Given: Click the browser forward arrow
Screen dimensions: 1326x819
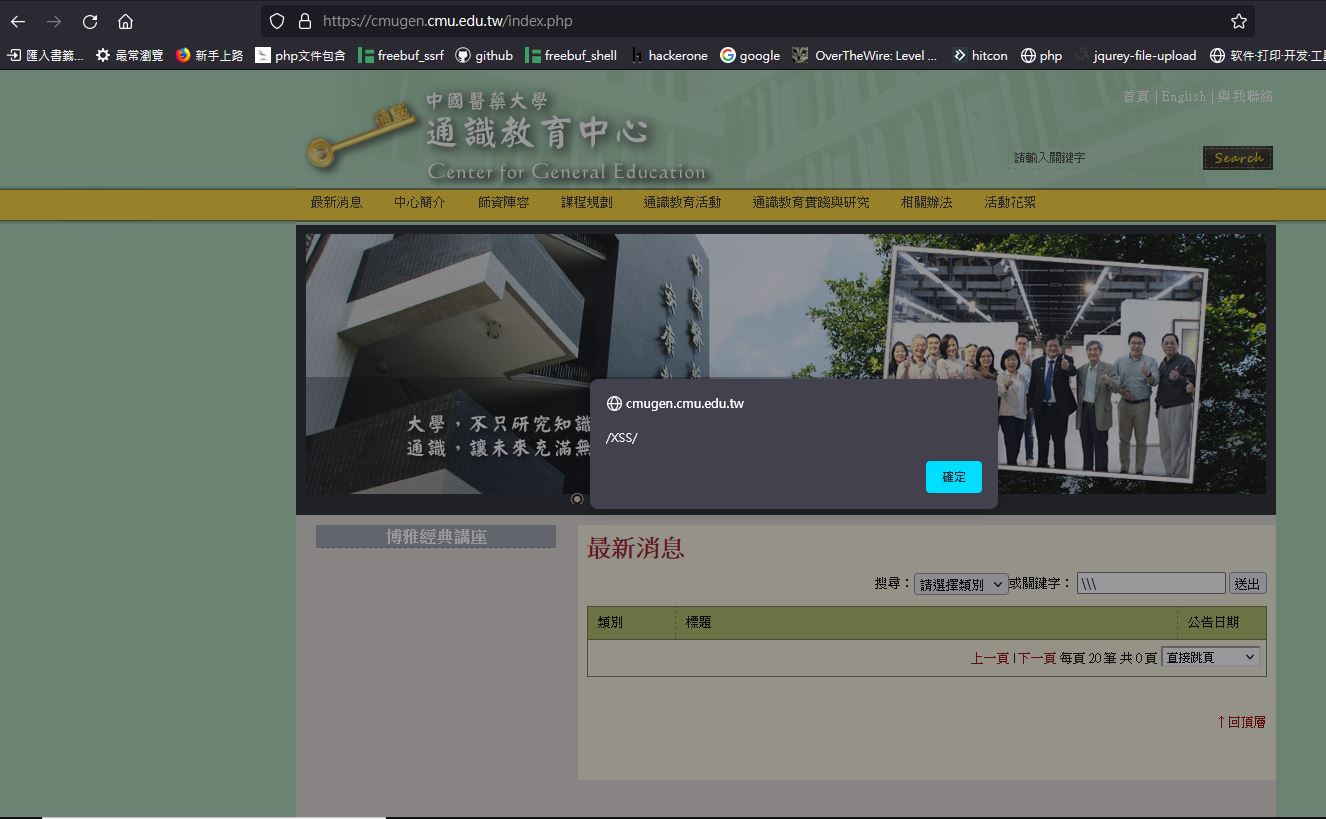Looking at the screenshot, I should coord(54,21).
